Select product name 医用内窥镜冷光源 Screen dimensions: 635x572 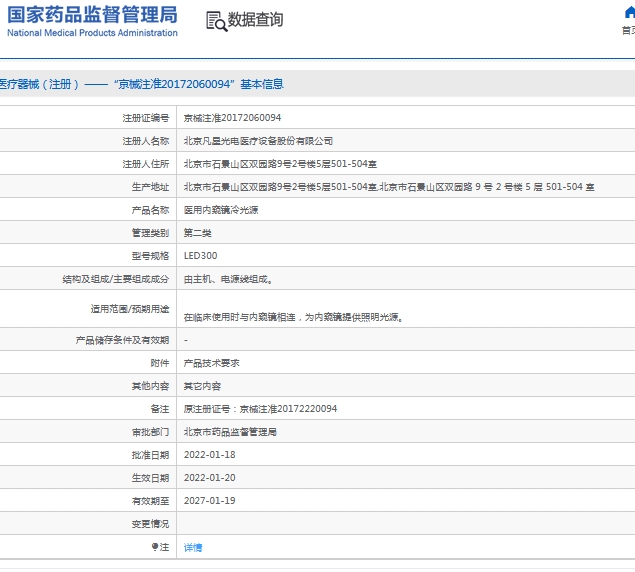click(x=221, y=210)
